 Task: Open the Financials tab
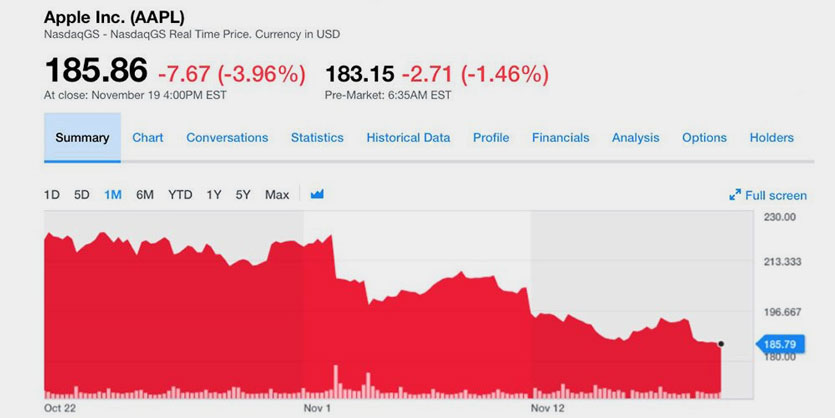click(560, 138)
